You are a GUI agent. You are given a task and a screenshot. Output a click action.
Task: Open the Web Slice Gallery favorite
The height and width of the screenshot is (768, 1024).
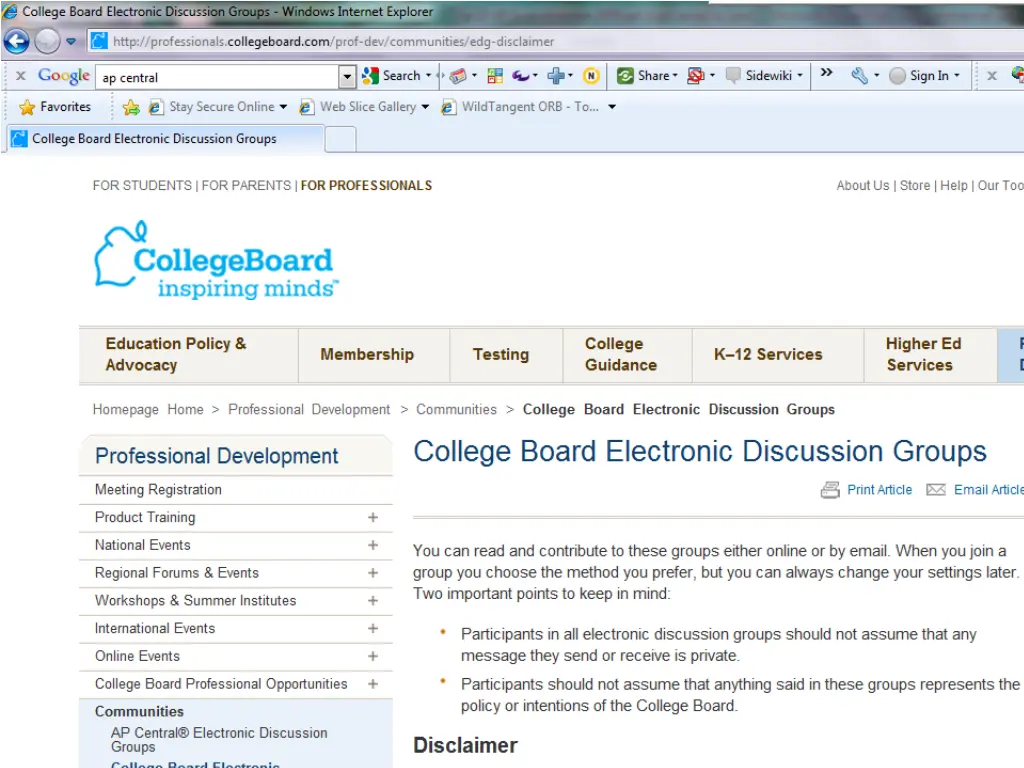click(x=358, y=106)
